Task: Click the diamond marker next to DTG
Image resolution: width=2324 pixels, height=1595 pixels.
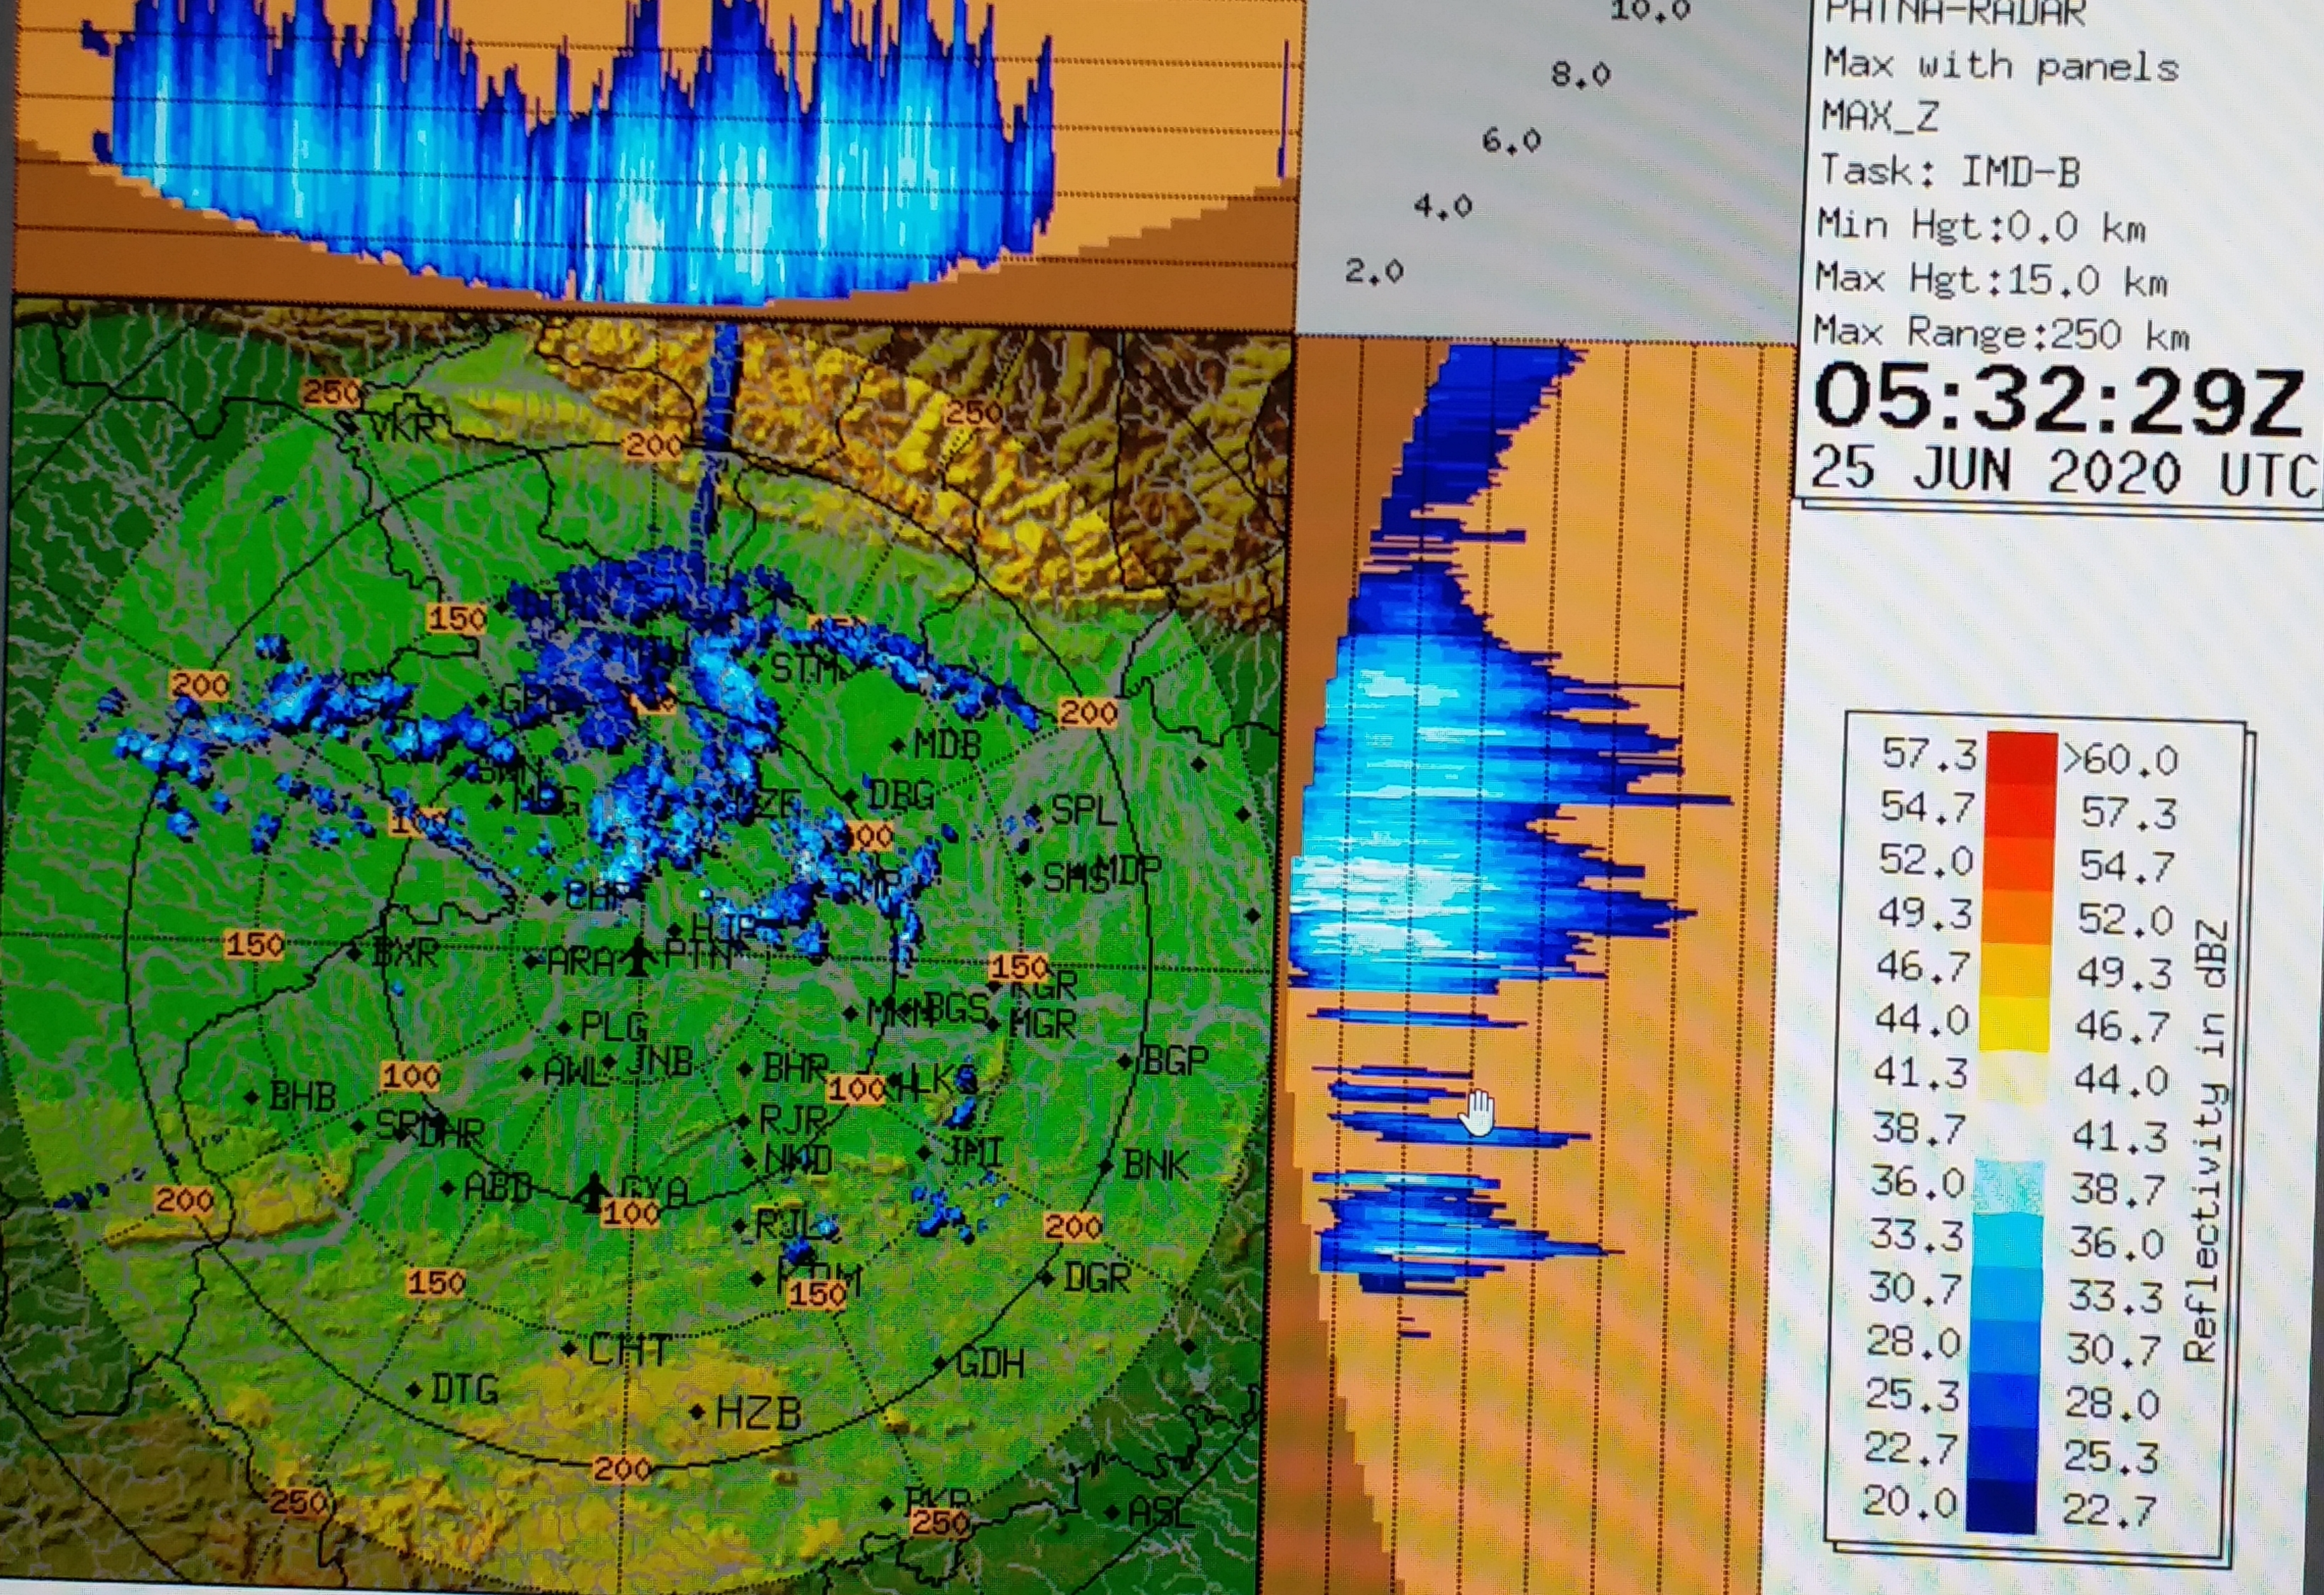Action: pos(414,1390)
